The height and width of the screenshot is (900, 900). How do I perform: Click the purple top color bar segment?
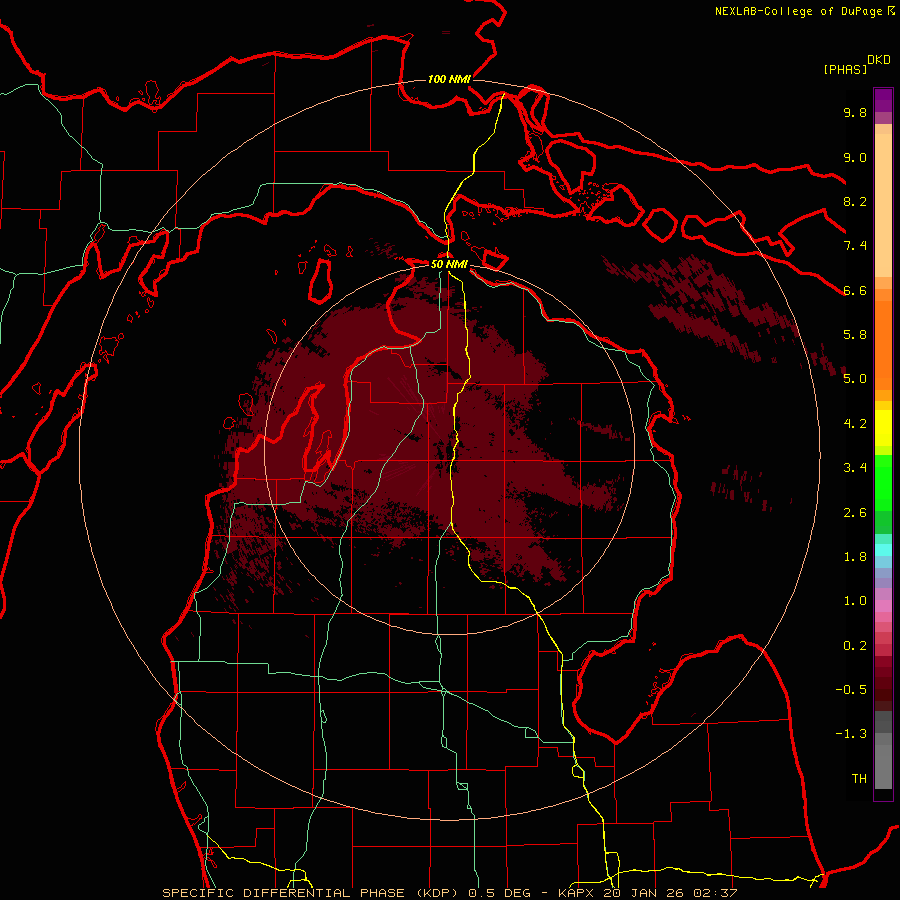[x=883, y=100]
